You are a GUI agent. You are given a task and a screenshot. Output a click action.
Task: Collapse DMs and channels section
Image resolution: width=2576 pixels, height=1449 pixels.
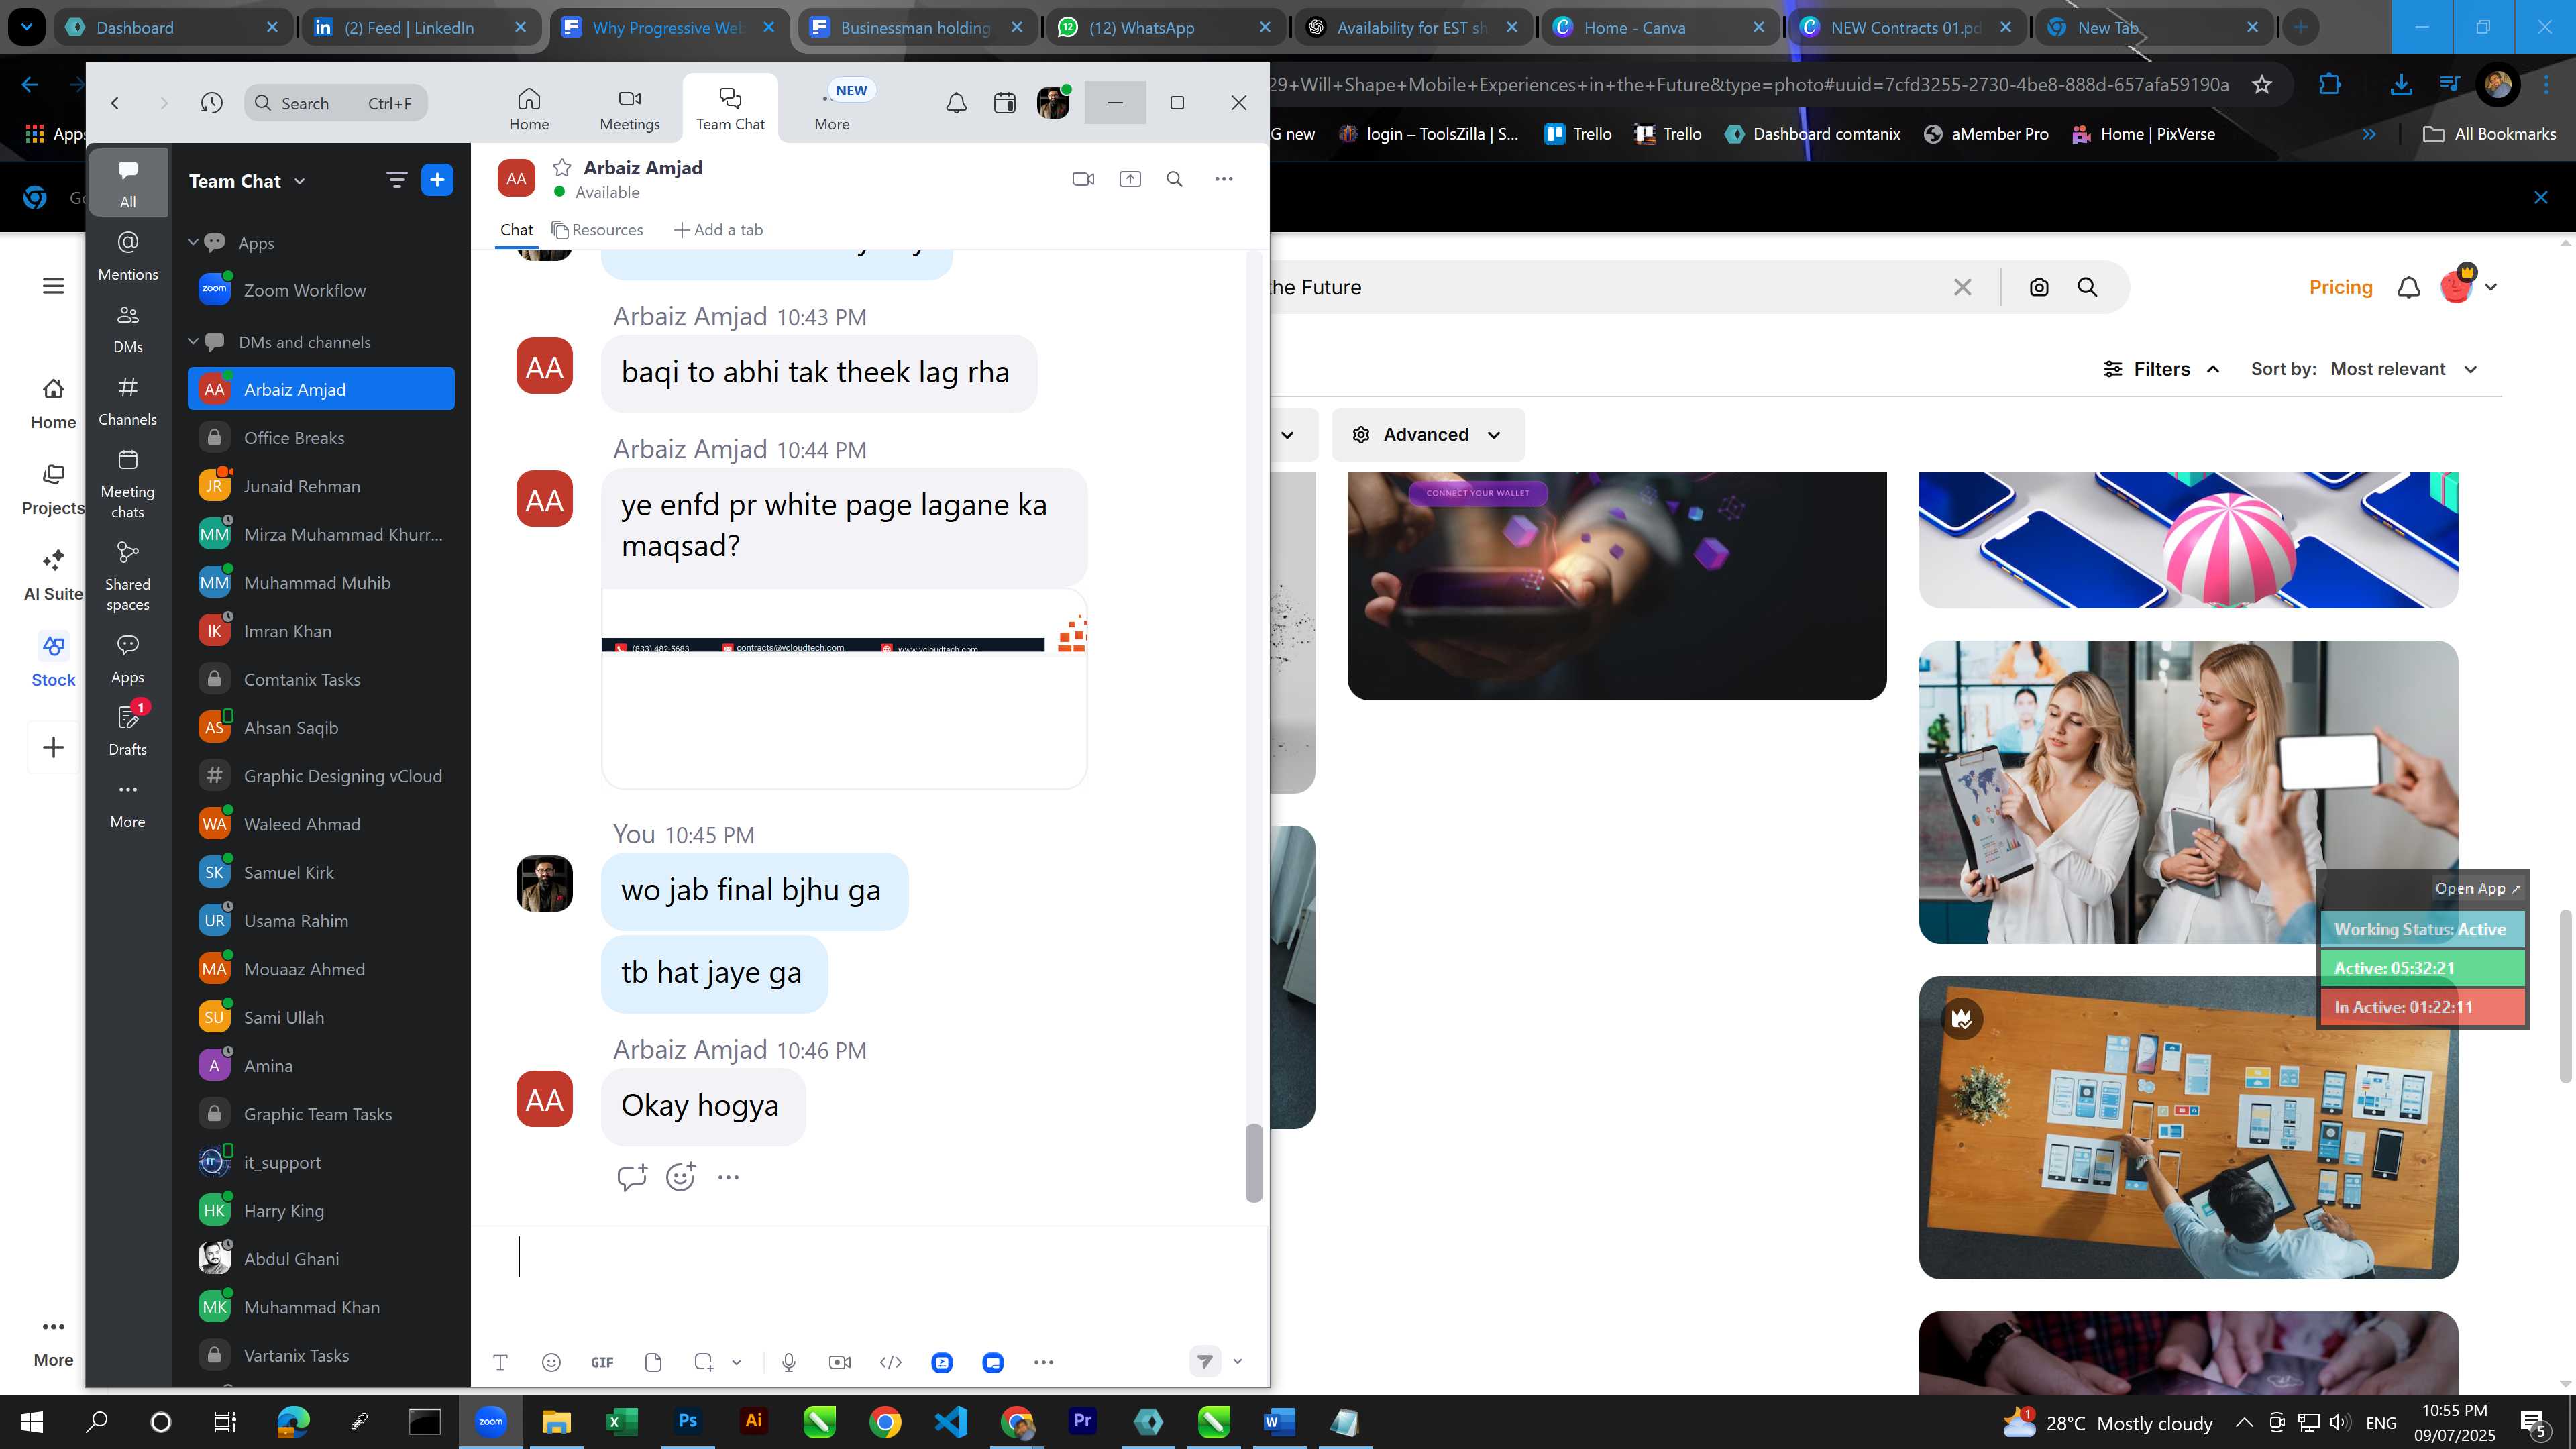[x=193, y=341]
